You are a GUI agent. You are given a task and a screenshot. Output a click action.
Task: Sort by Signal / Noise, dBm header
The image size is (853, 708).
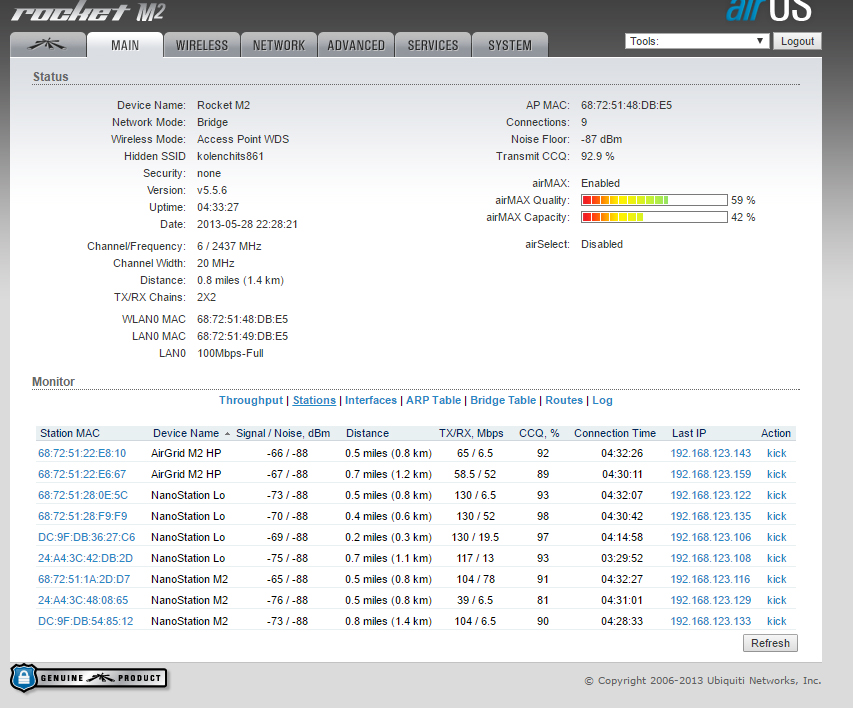tap(283, 434)
